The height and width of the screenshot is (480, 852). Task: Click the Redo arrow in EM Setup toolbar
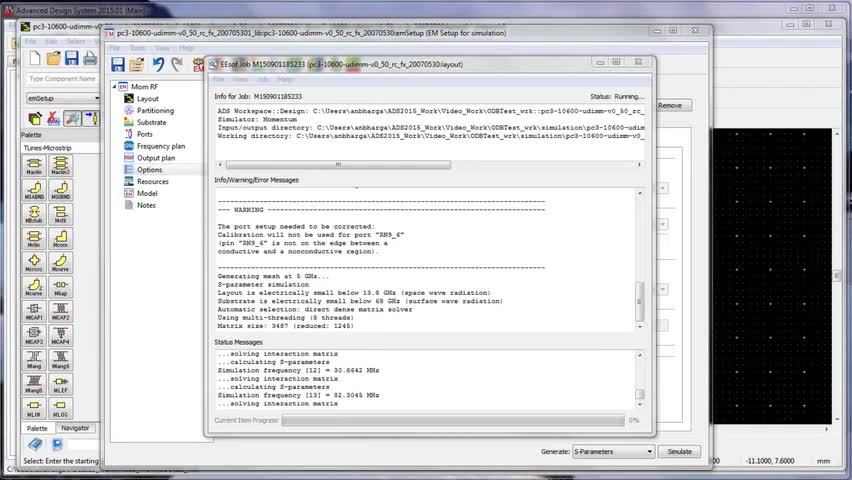pos(177,65)
